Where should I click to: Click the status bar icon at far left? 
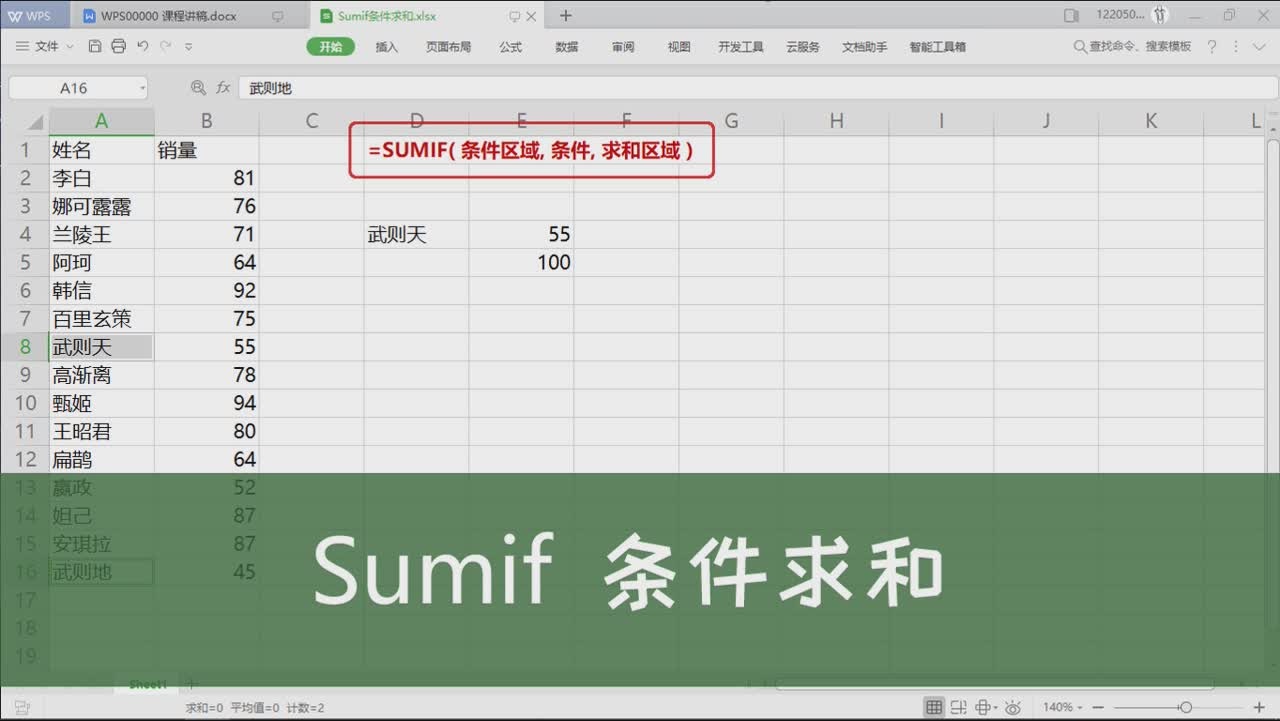22,707
